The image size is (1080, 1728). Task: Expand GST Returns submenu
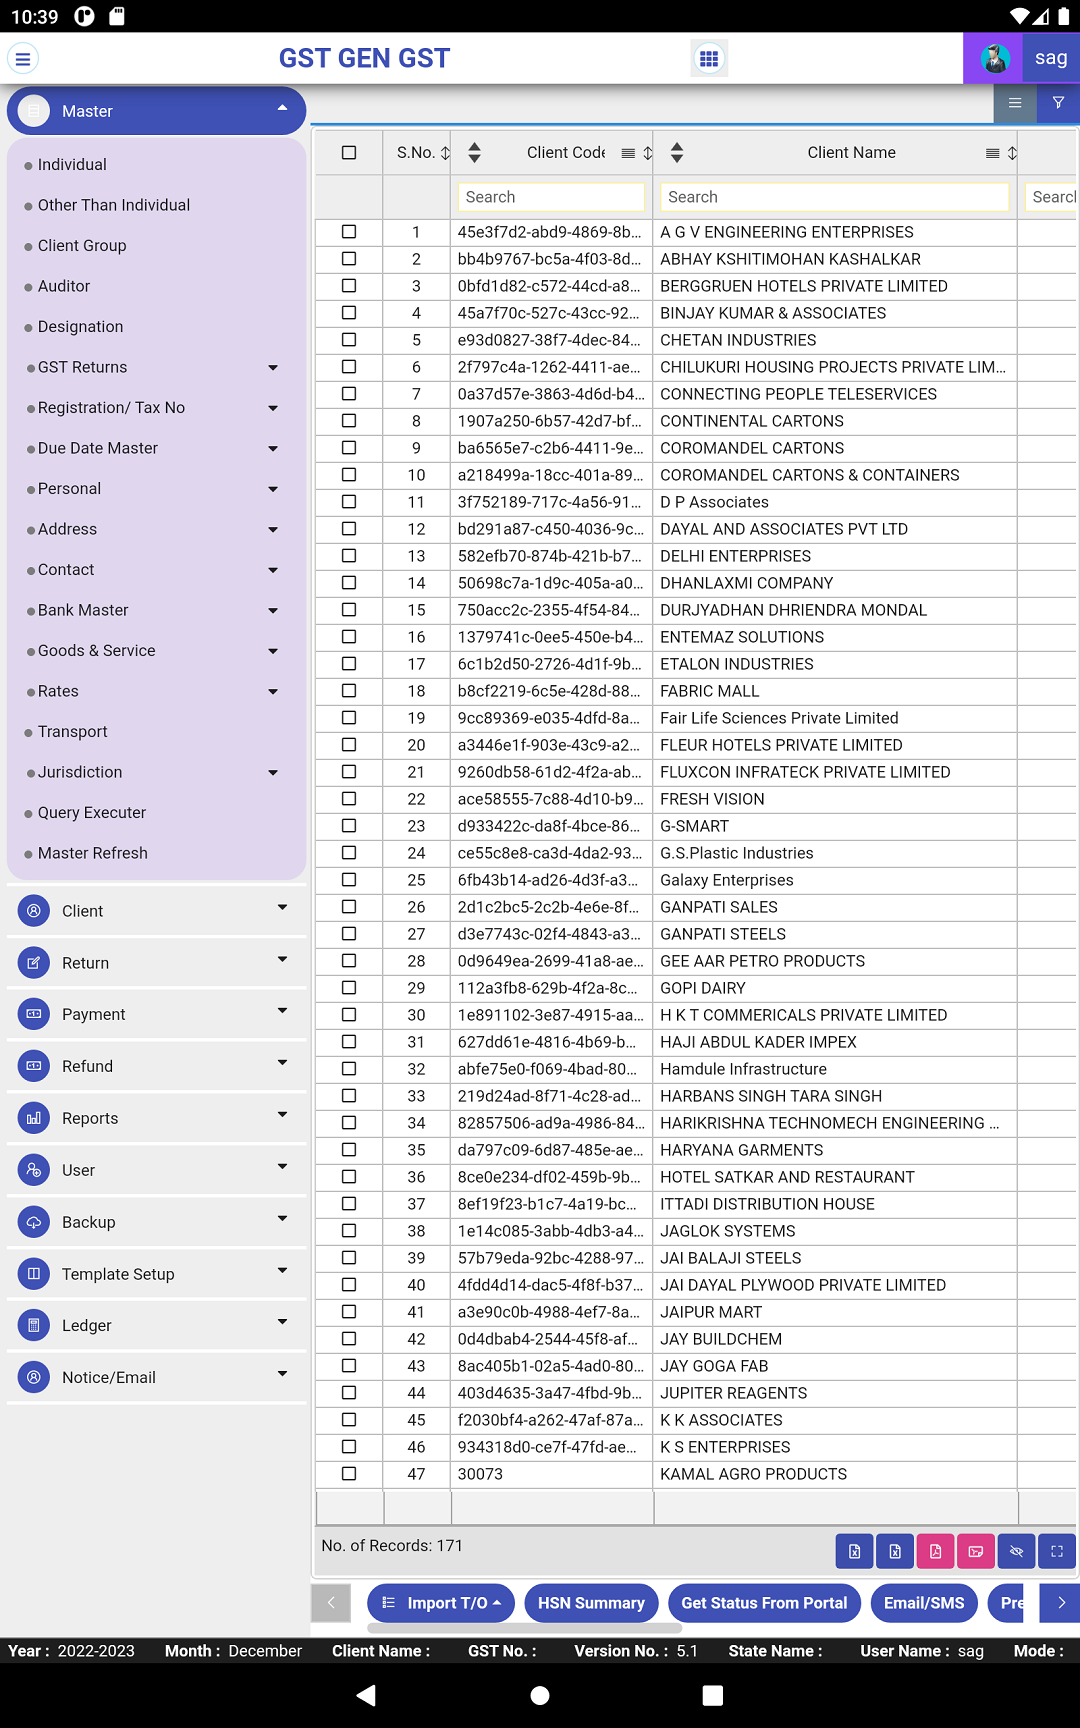(x=273, y=368)
